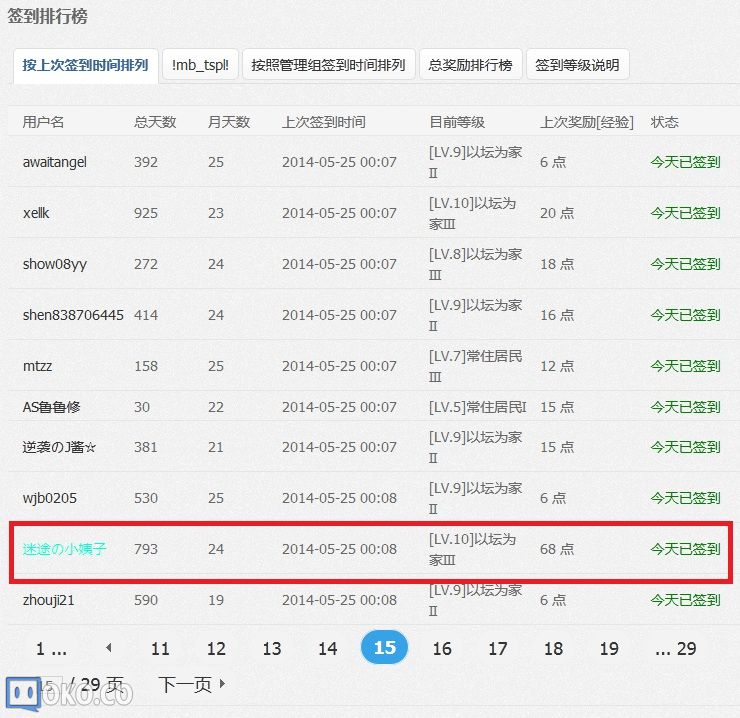
Task: Switch to 按上次签到时间排列 tab
Action: (85, 65)
